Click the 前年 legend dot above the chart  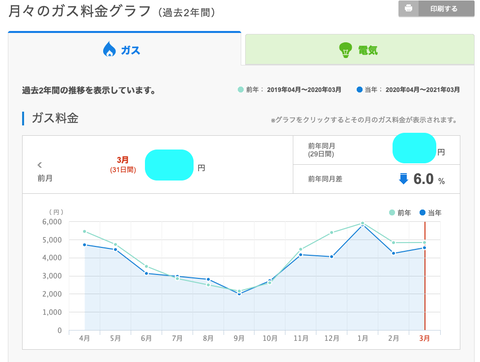(x=392, y=213)
